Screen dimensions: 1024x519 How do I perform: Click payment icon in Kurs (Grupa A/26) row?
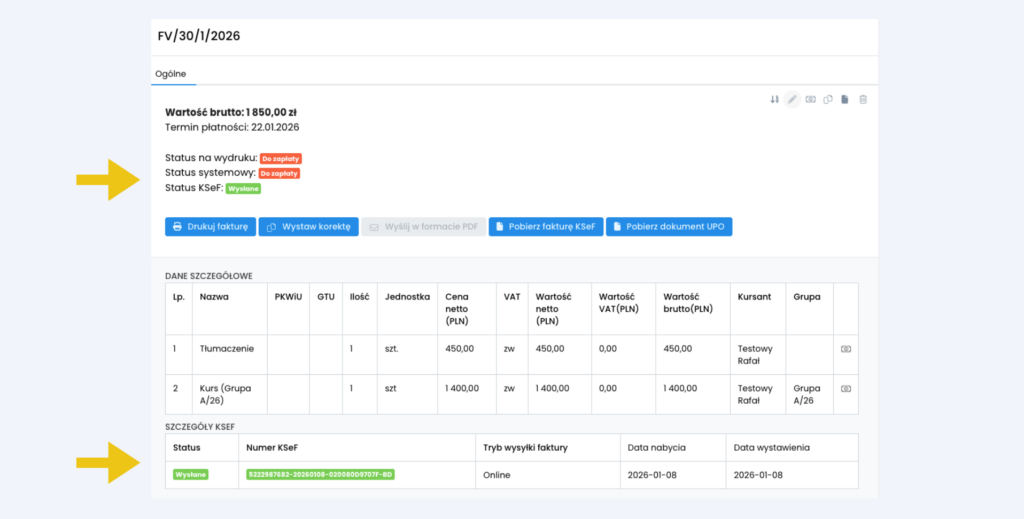click(x=845, y=388)
